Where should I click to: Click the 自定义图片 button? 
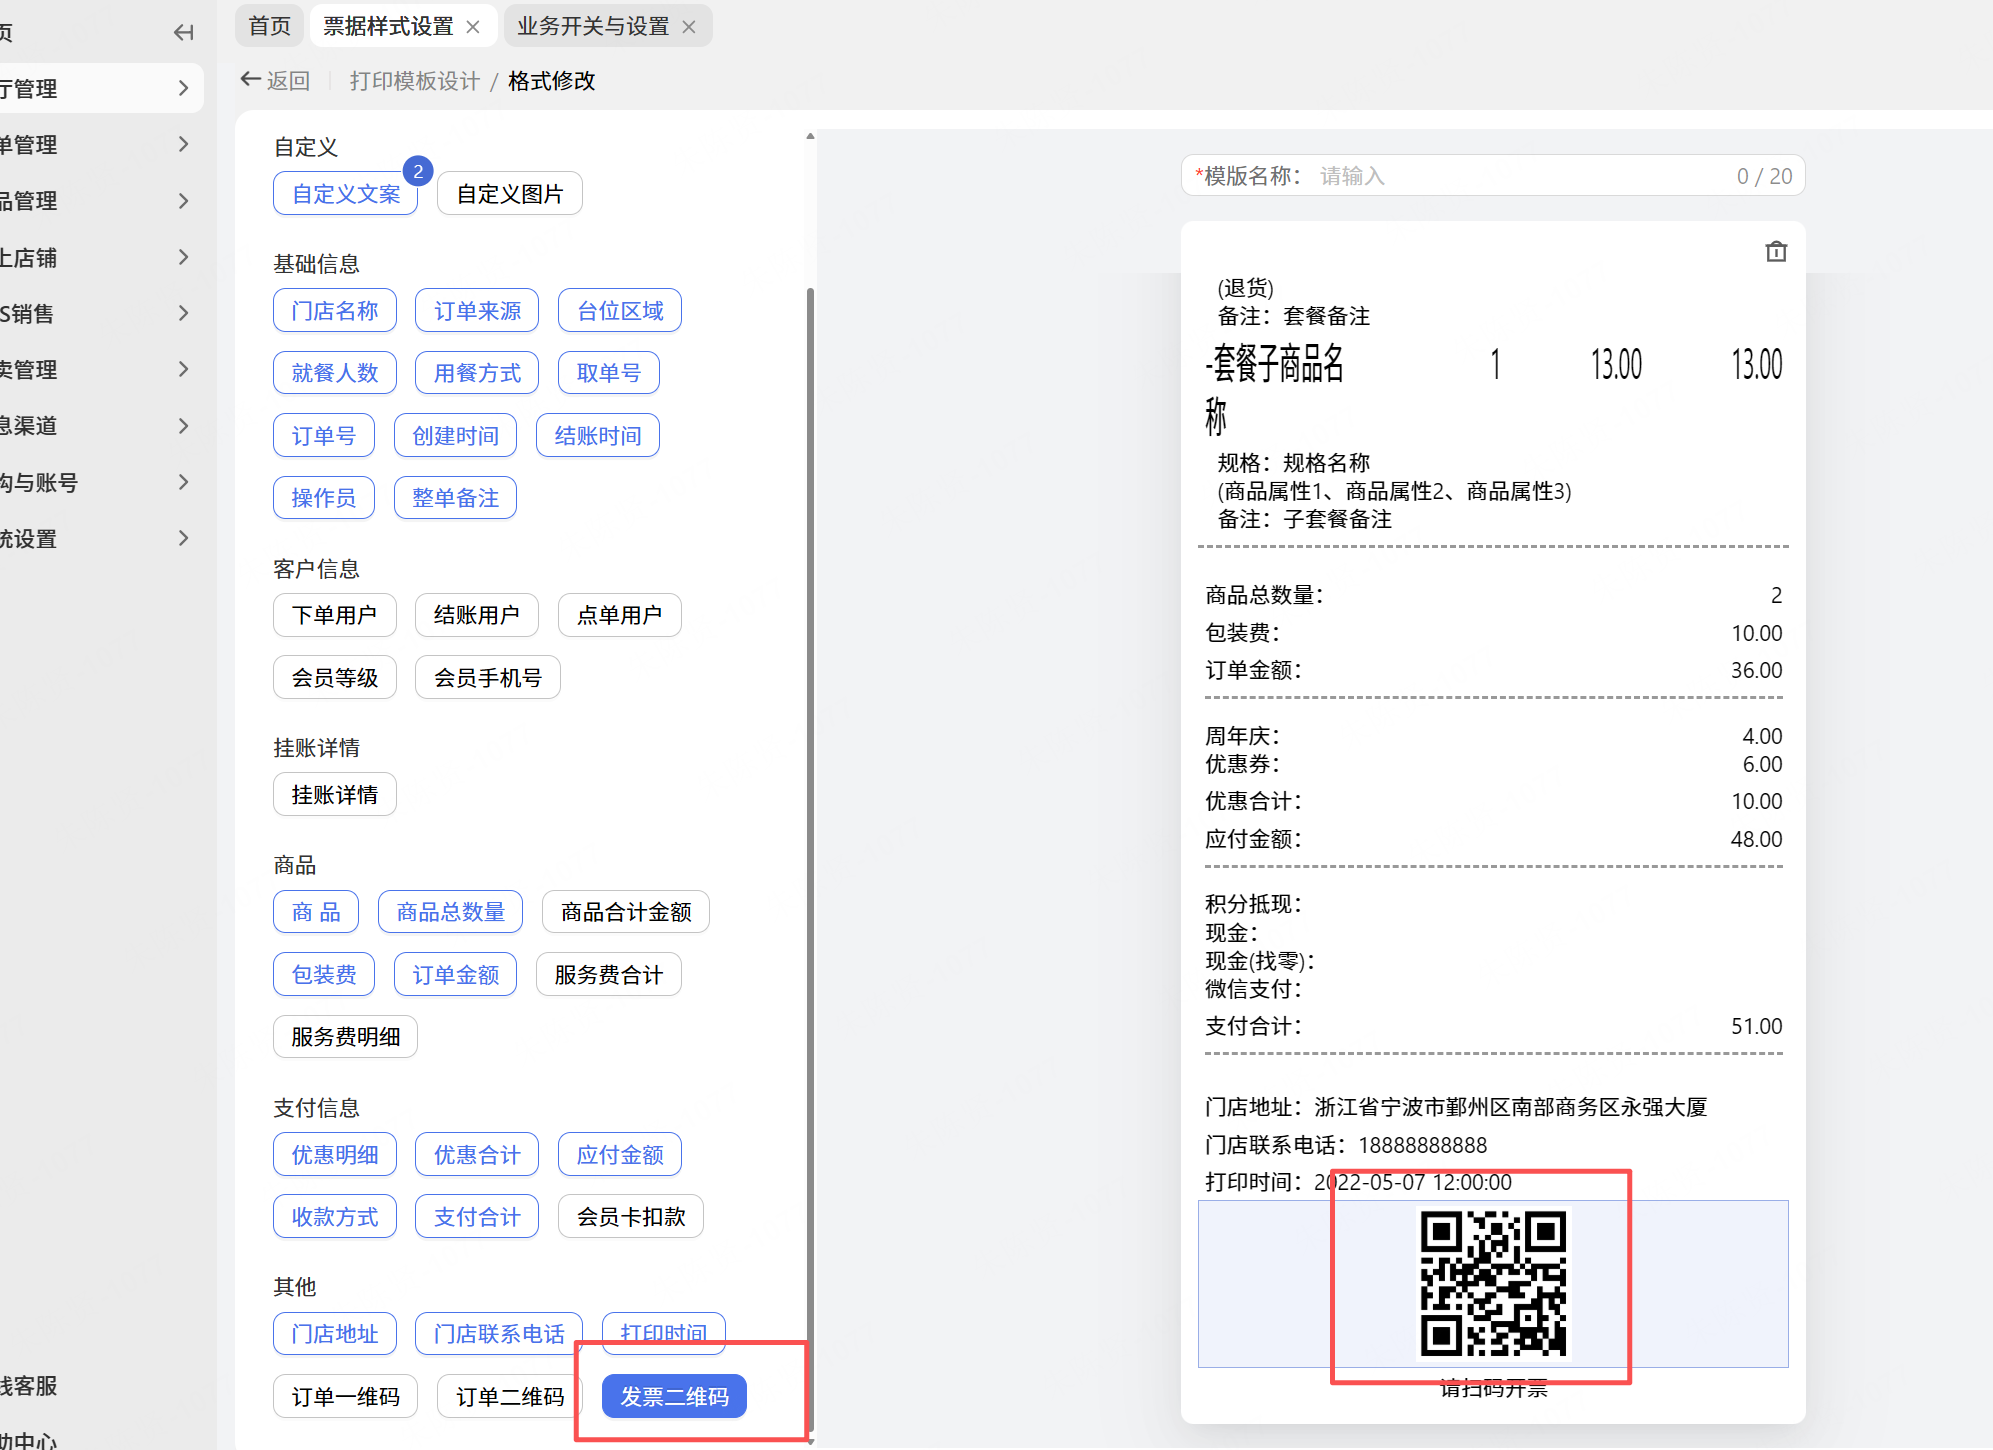(x=510, y=194)
